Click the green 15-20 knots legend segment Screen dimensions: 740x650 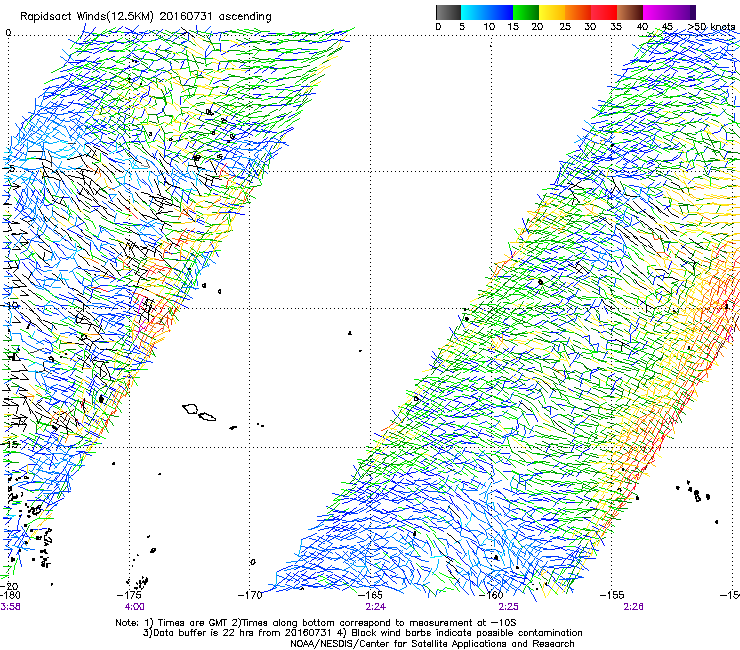[526, 12]
